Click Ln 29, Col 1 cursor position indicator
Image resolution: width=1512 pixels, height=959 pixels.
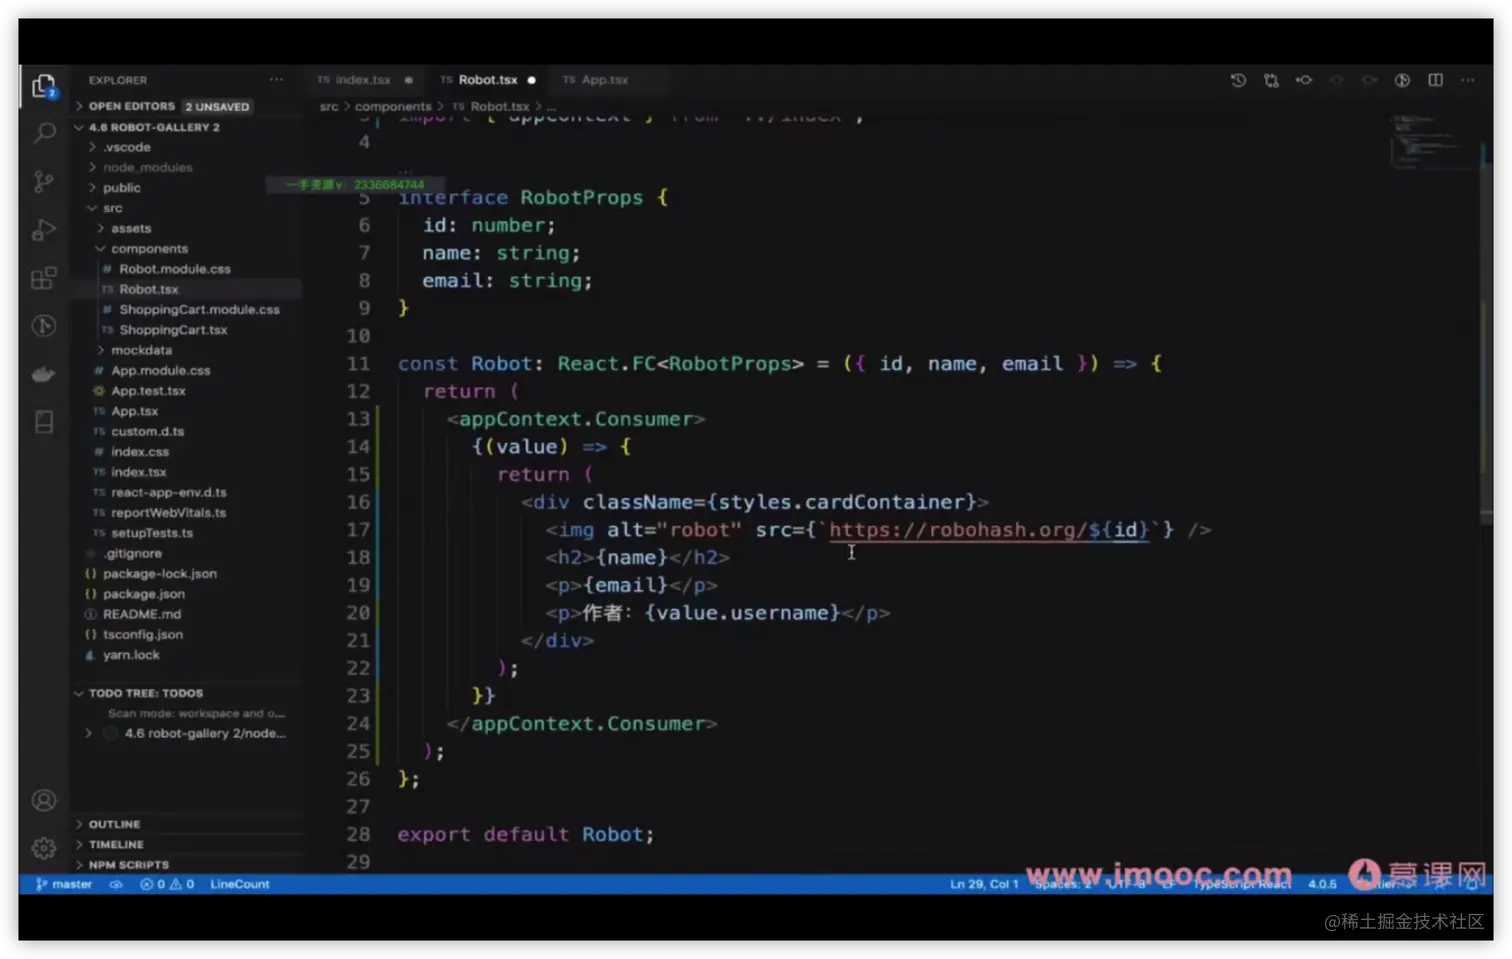point(984,884)
